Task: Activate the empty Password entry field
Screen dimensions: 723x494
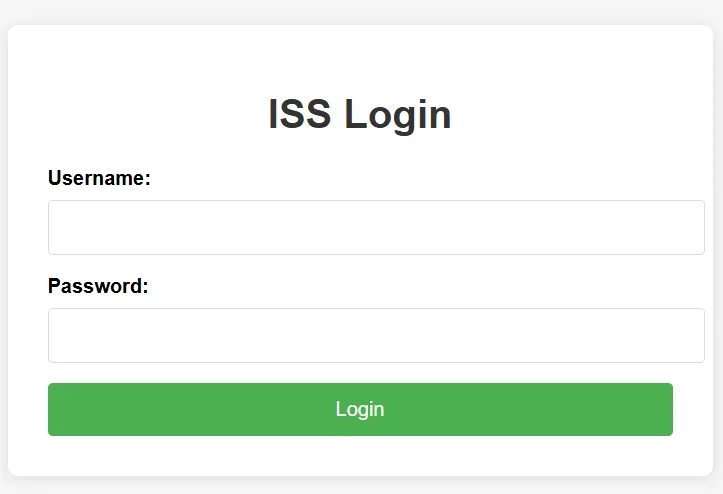Action: (376, 335)
